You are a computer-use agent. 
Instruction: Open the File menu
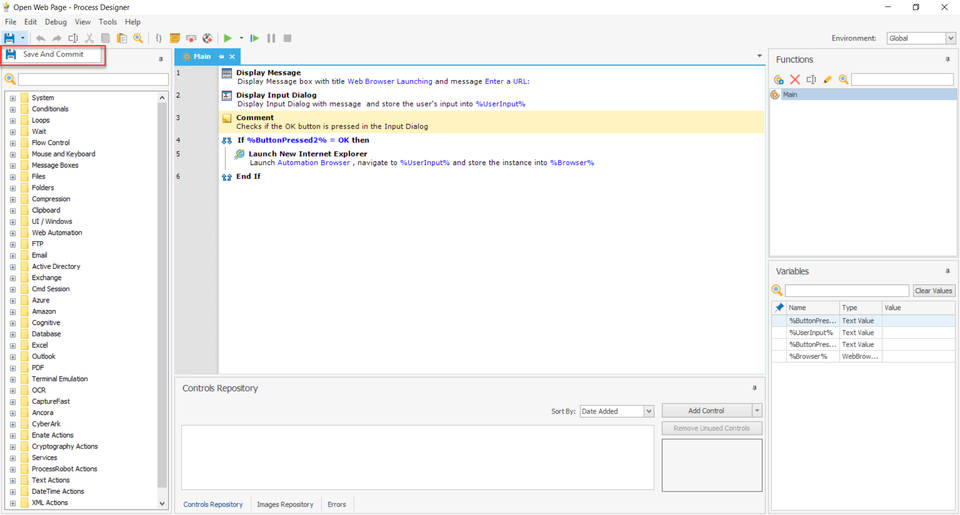pyautogui.click(x=10, y=22)
